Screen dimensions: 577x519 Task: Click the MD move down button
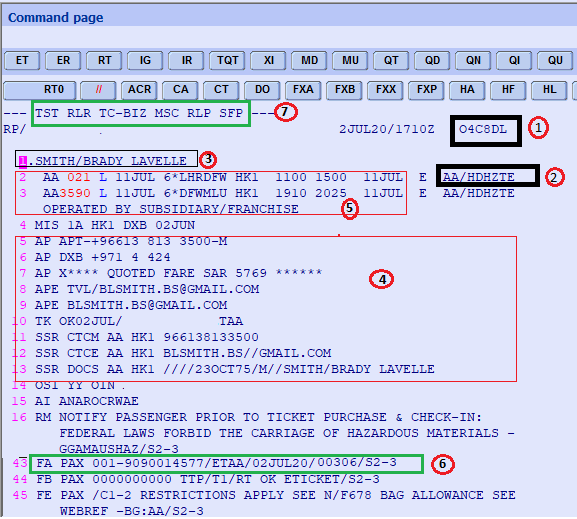tap(309, 61)
